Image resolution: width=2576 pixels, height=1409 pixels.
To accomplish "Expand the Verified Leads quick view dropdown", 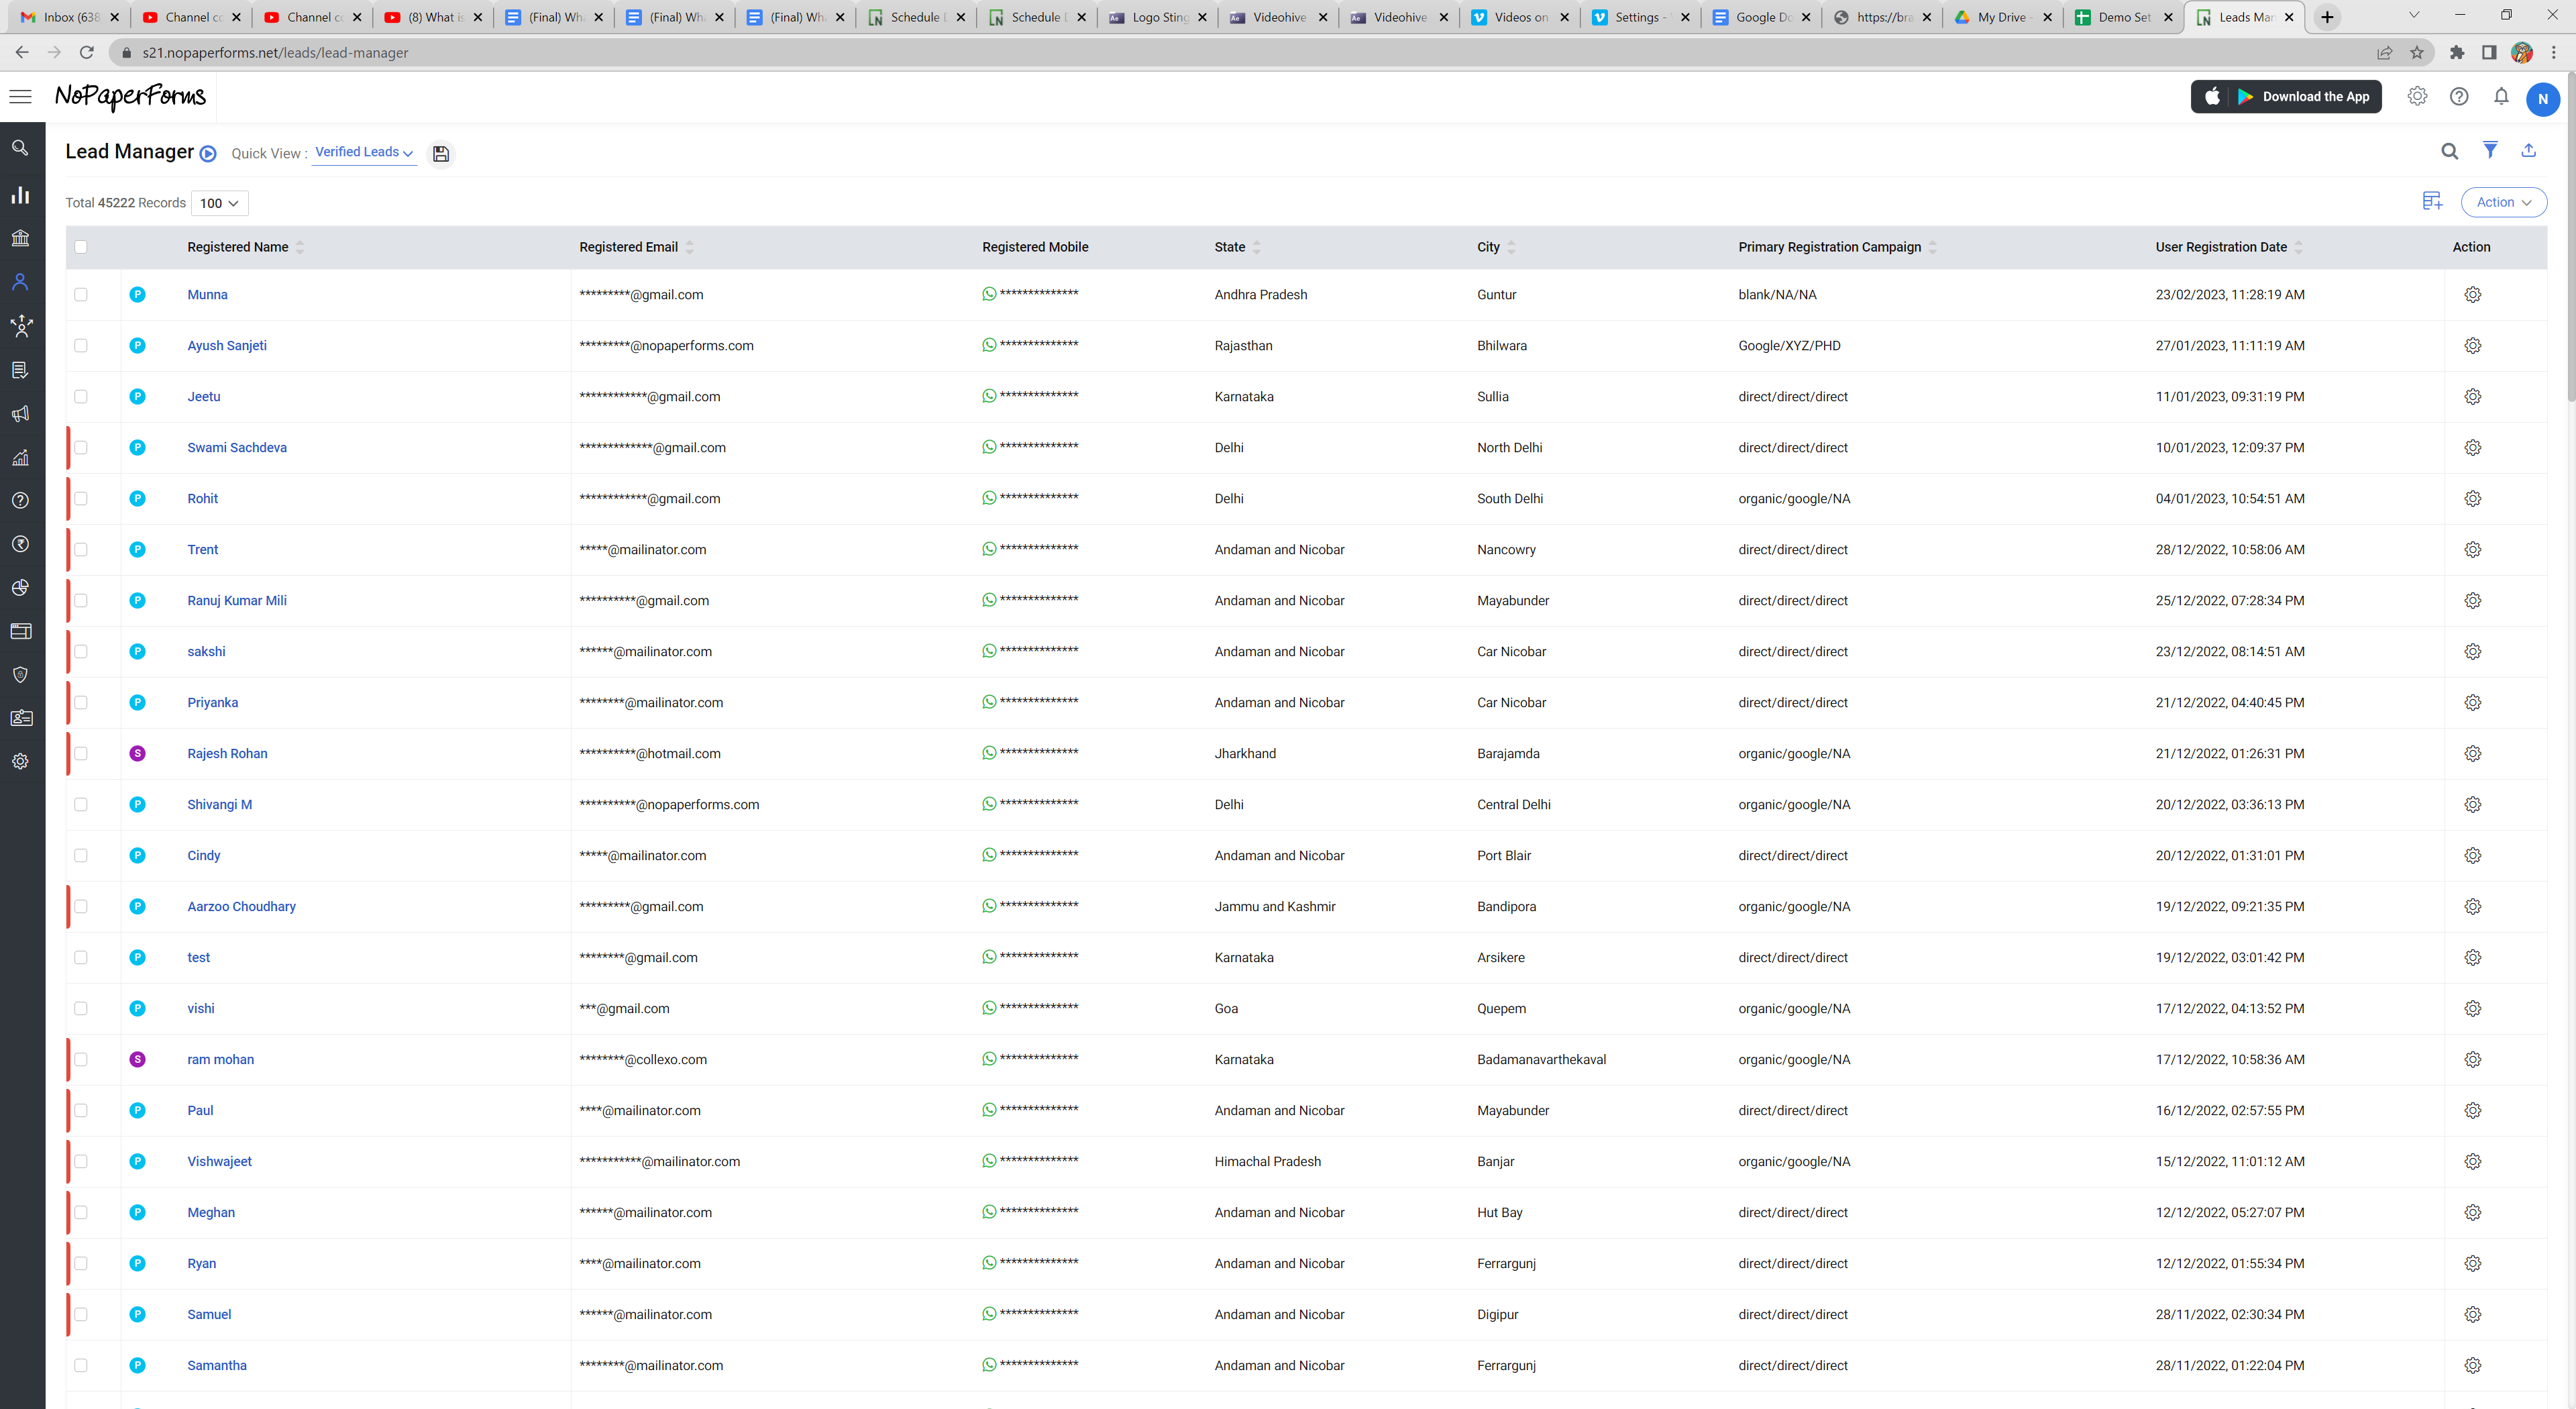I will pos(364,152).
